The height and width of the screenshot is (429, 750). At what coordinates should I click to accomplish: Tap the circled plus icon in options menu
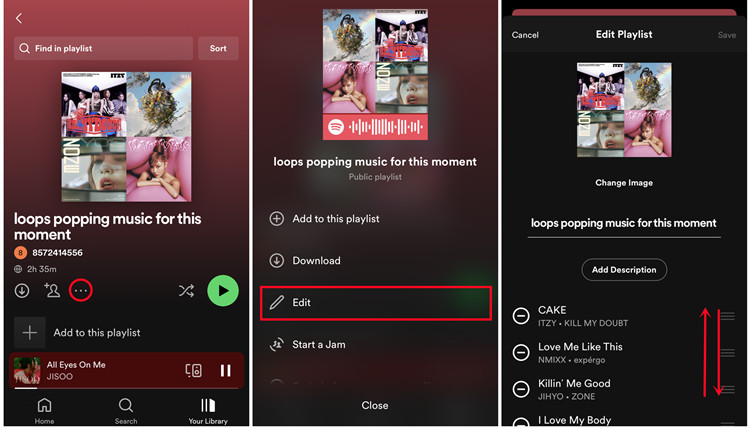tap(276, 219)
